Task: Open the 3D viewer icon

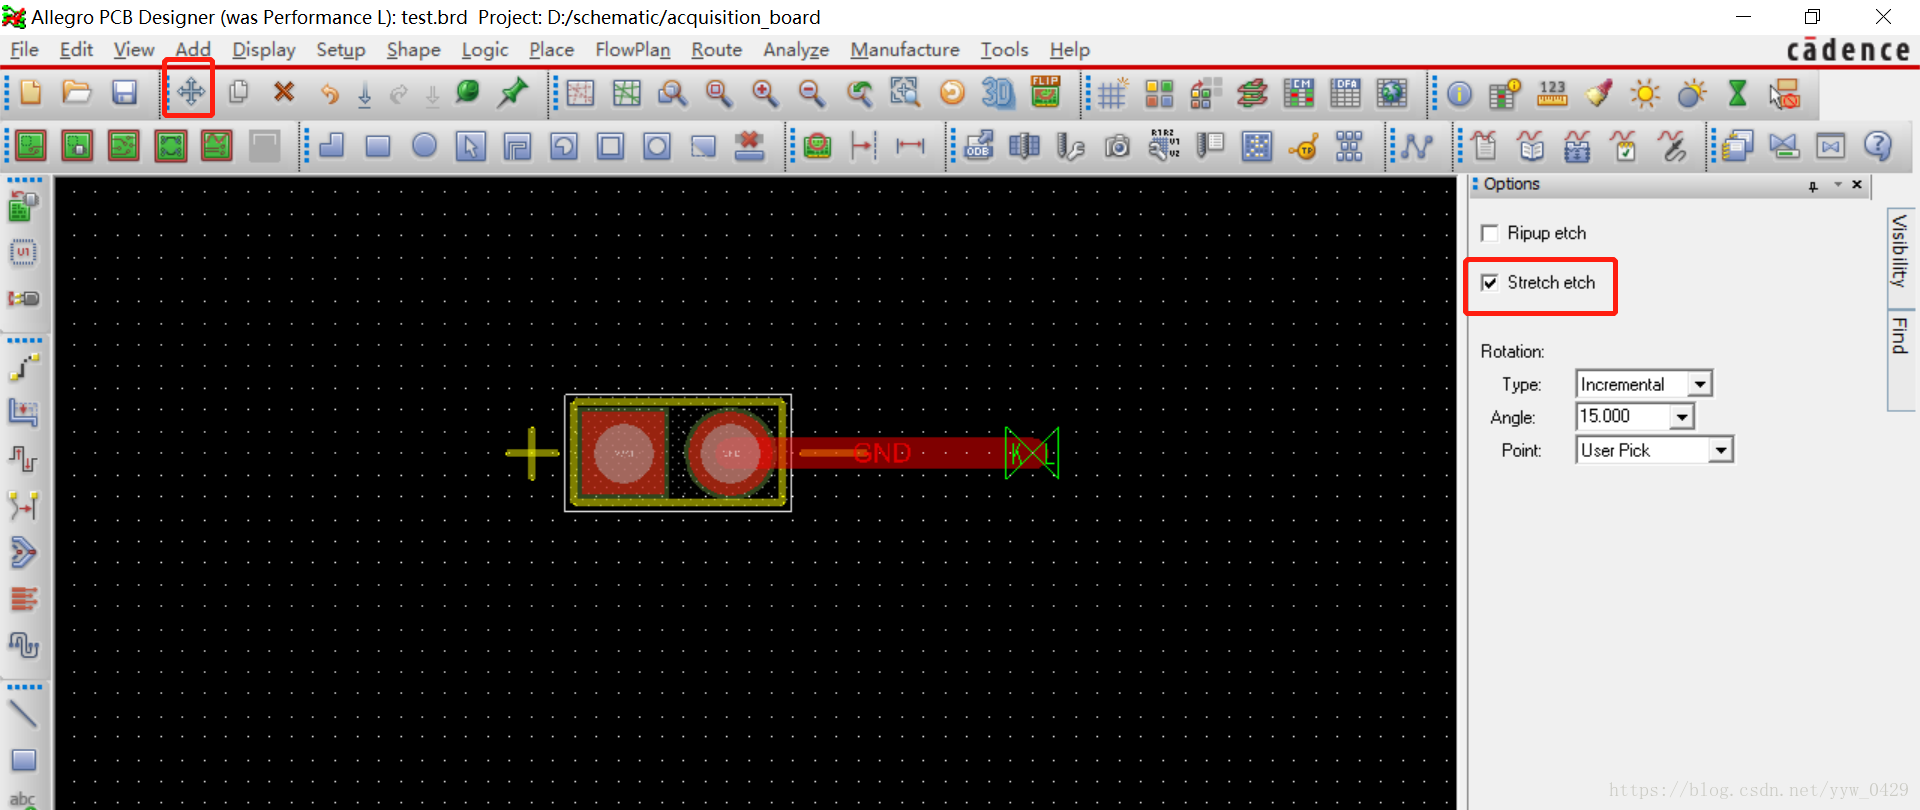Action: tap(997, 93)
